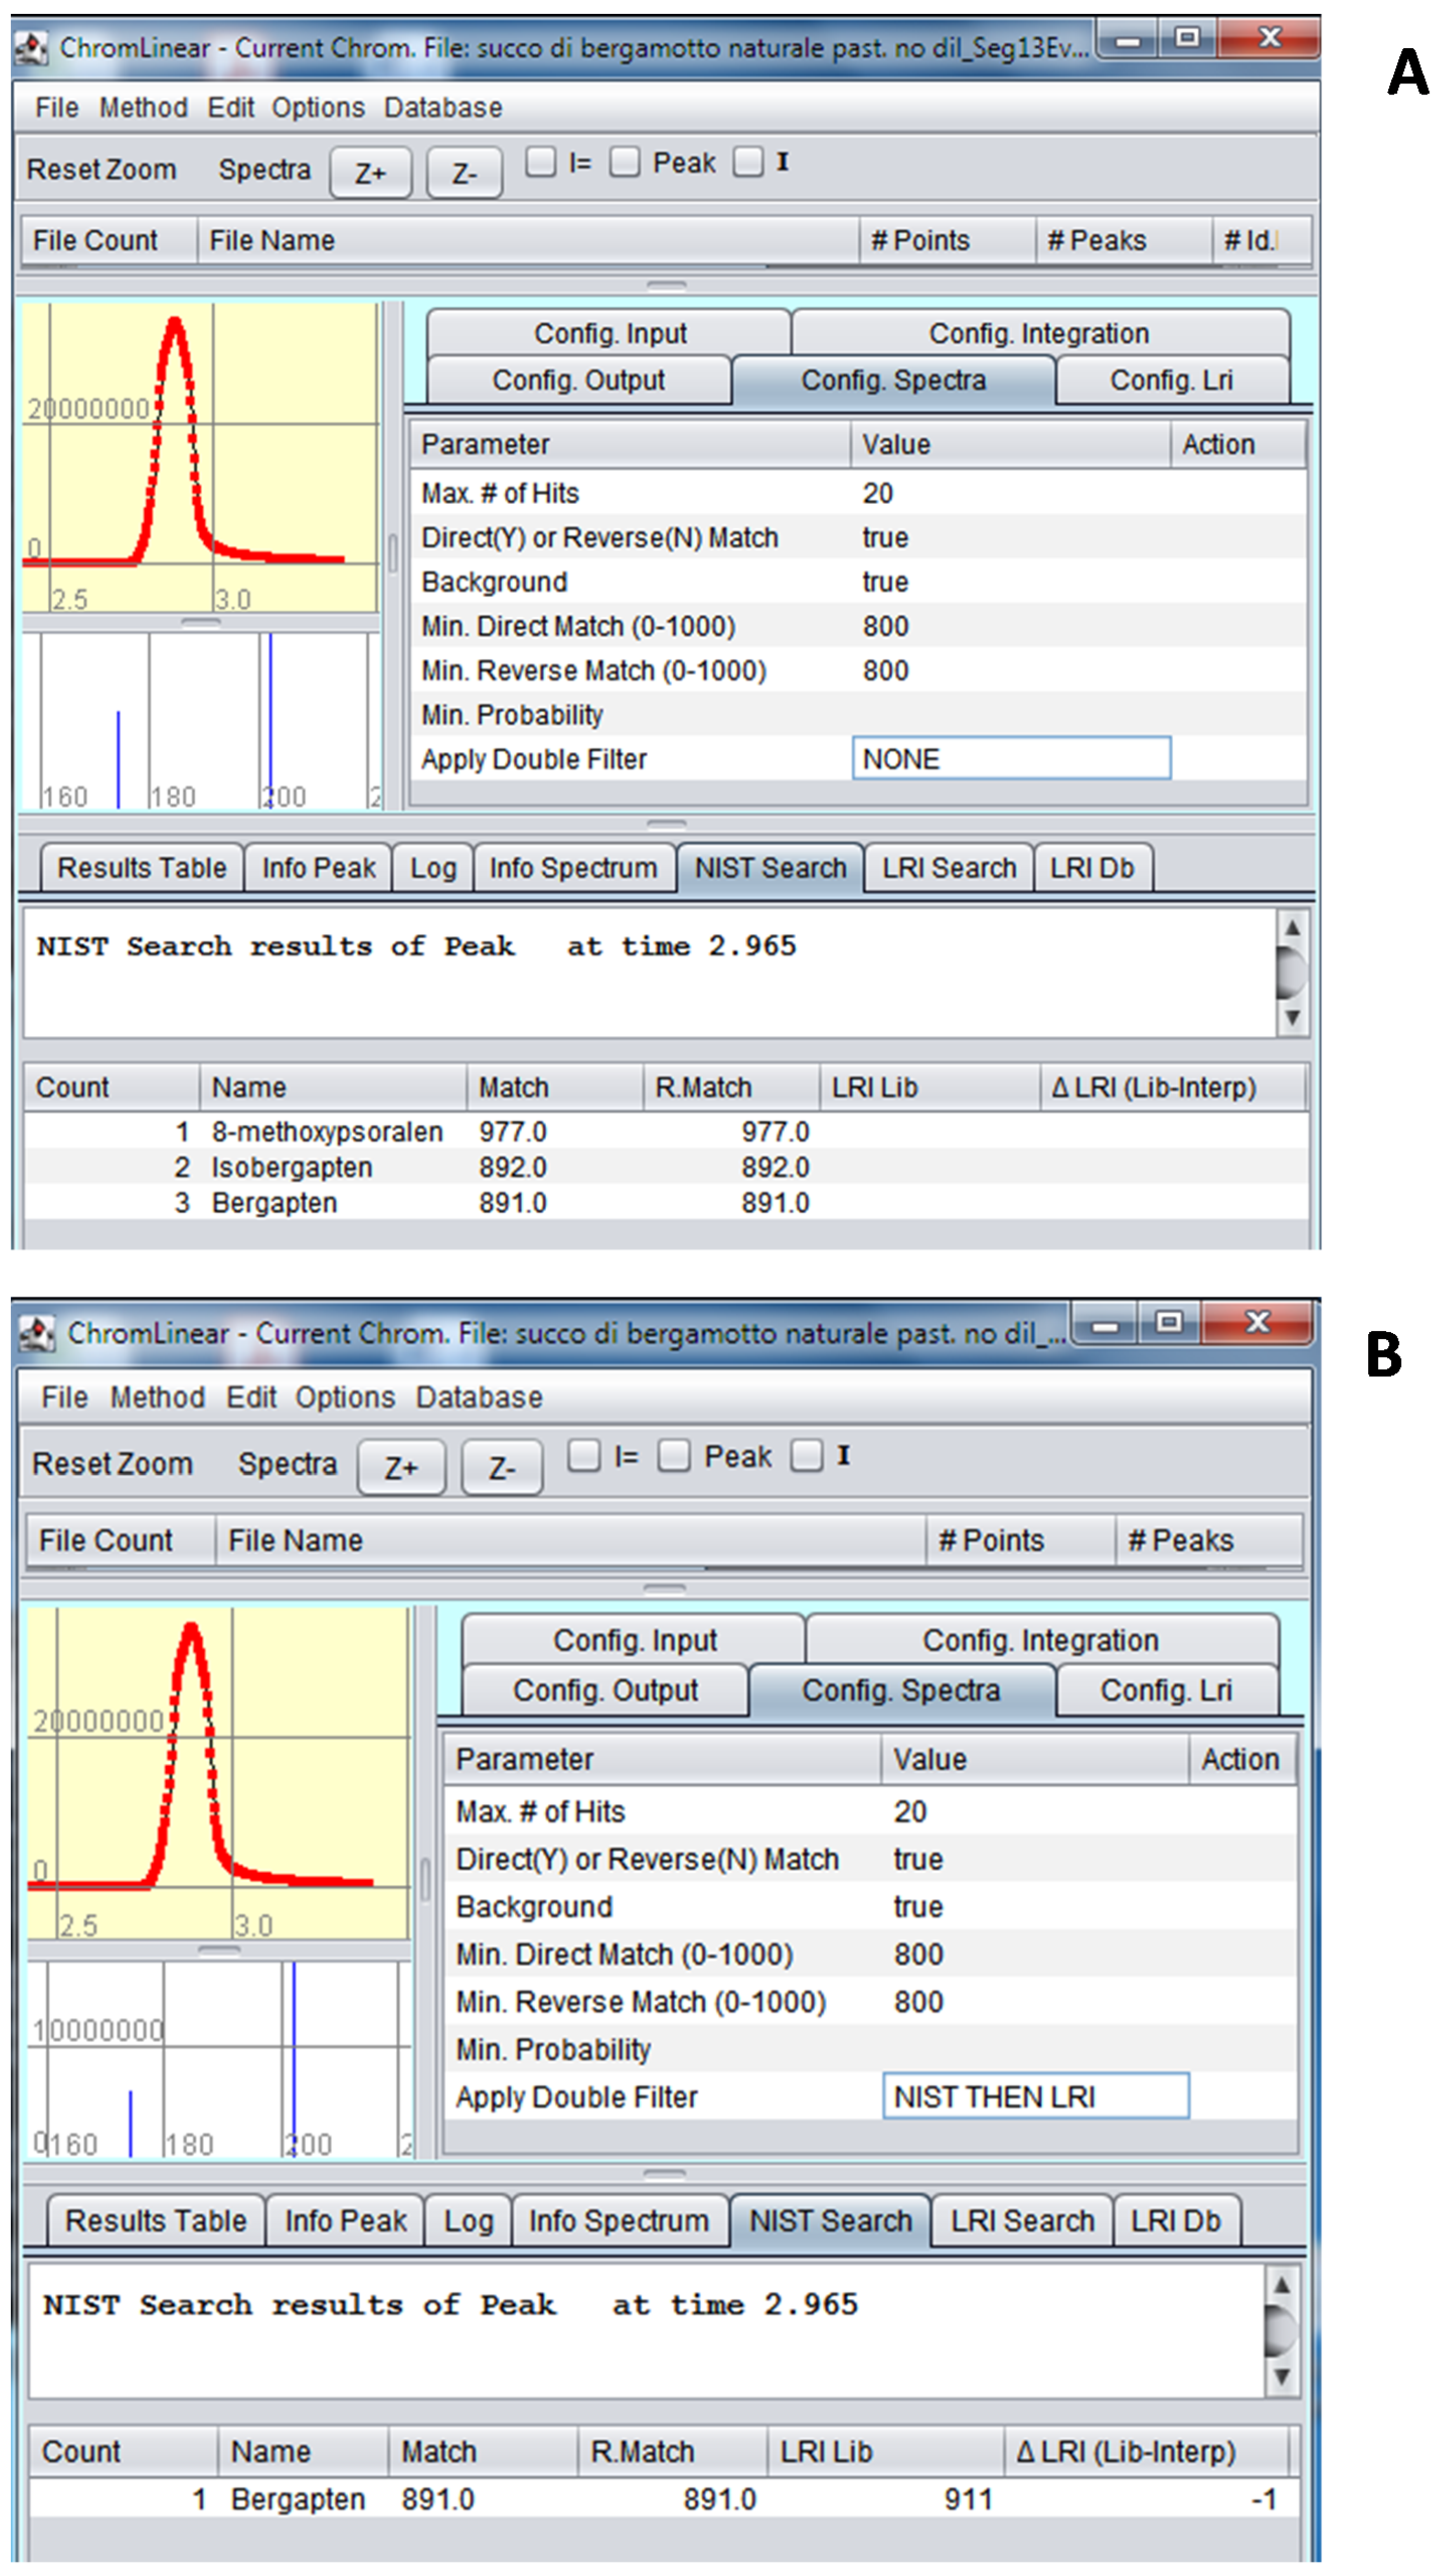The width and height of the screenshot is (1440, 2576).
Task: Click Reset Zoom in window A toolbar
Action: coord(101,169)
